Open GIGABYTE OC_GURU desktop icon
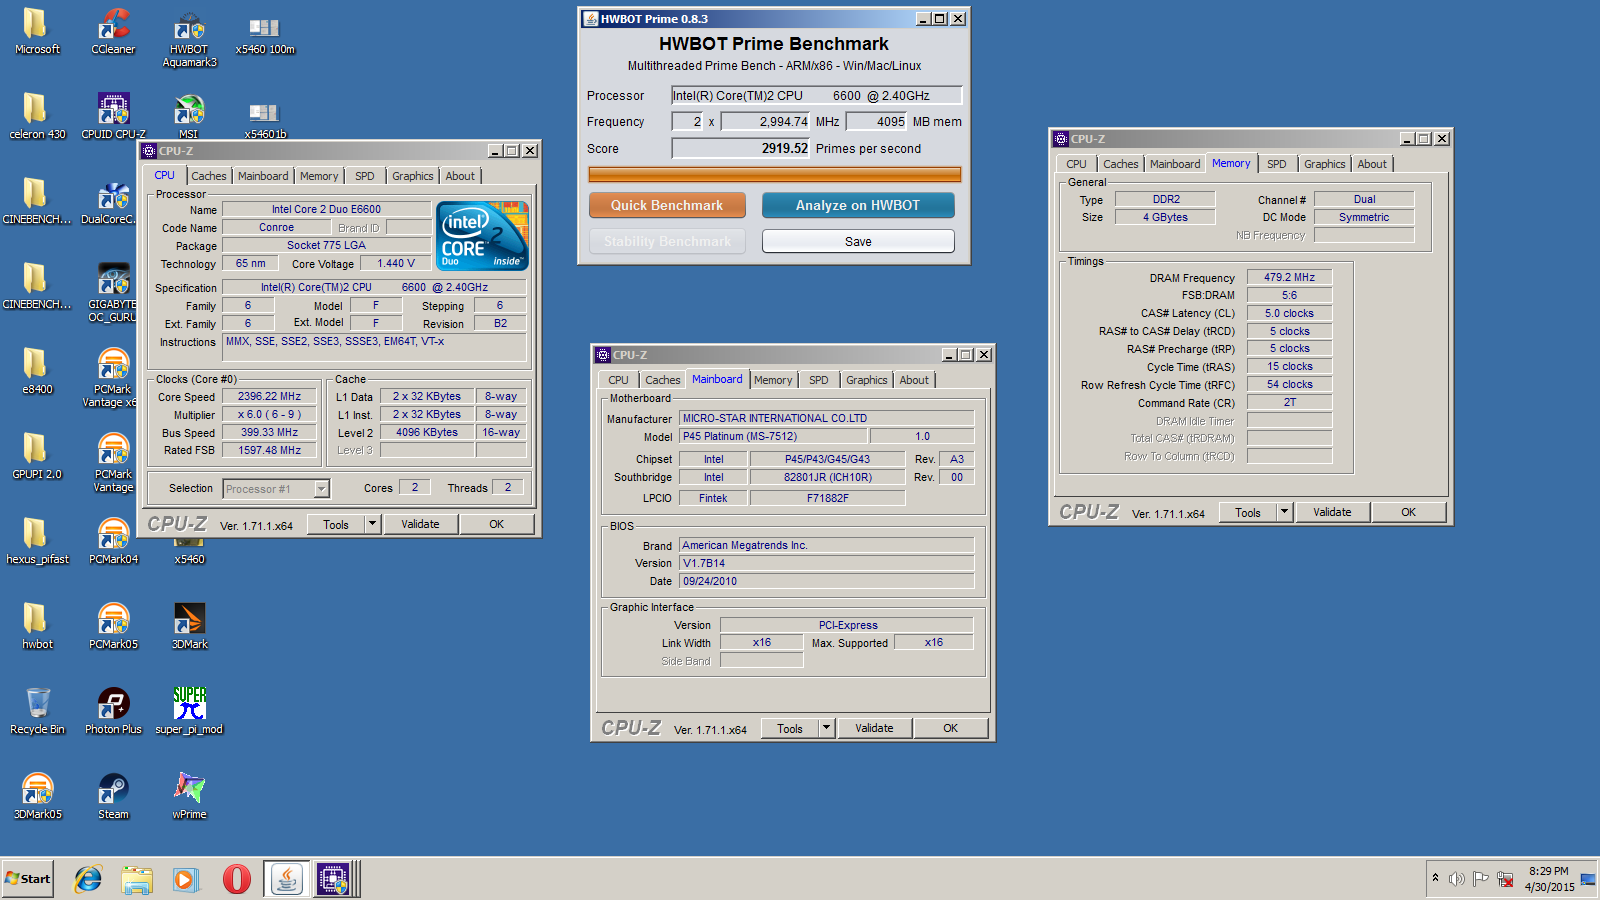 (x=113, y=293)
